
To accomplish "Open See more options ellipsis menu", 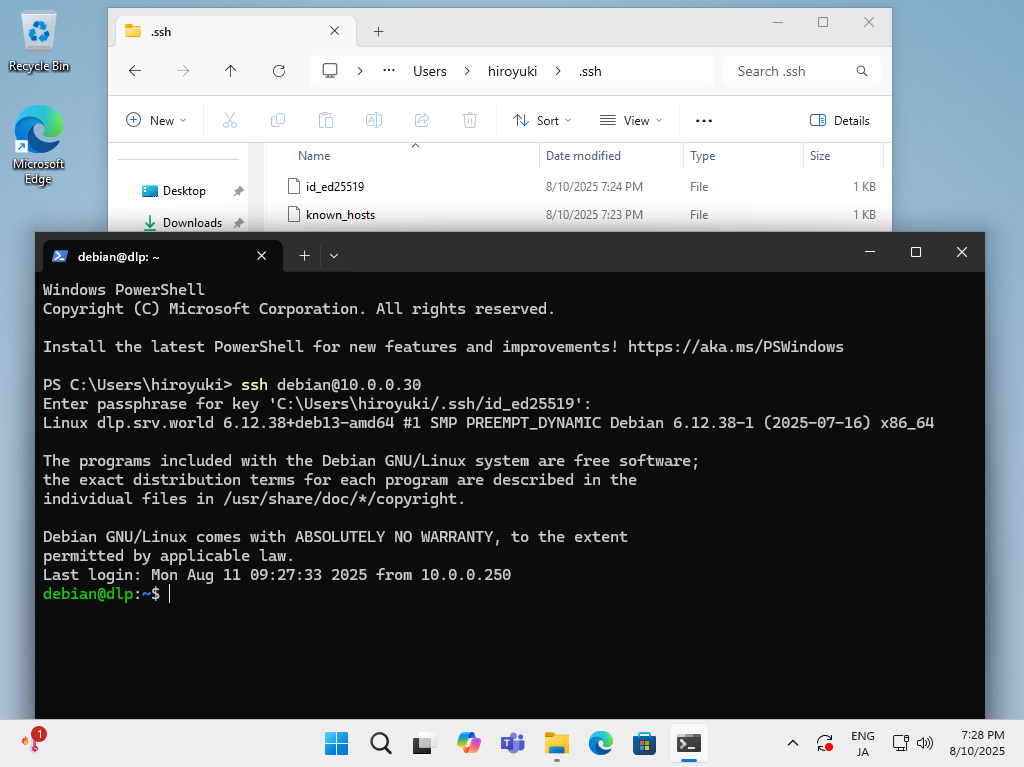I will [704, 120].
